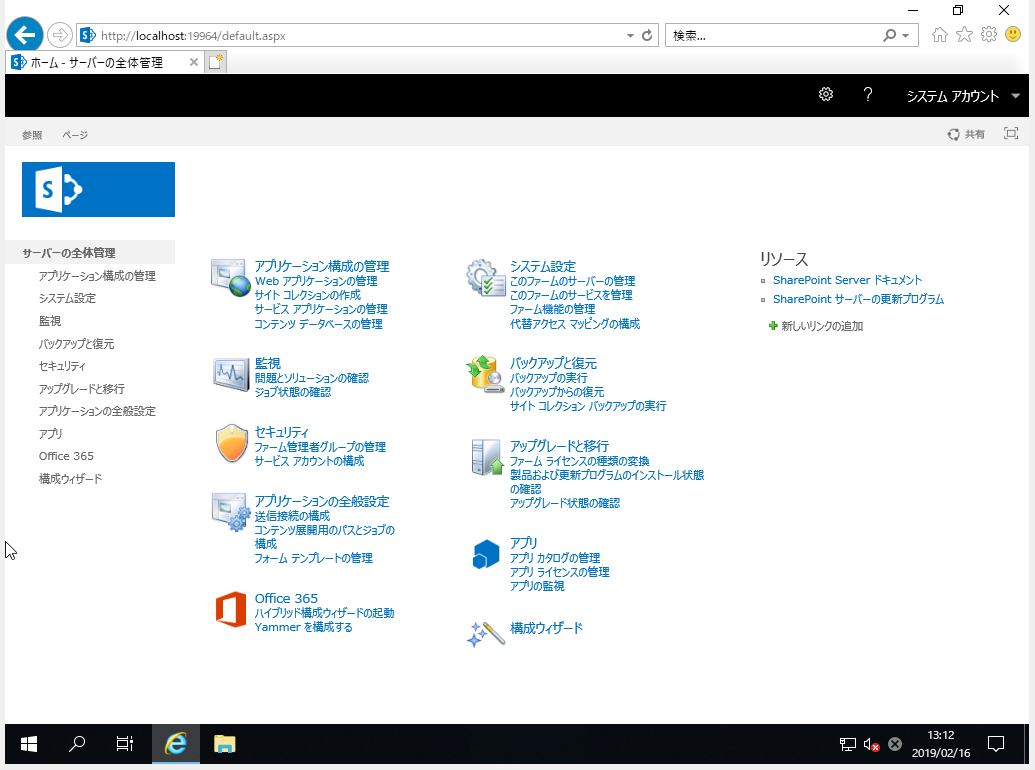Click the search magnifier icon in search box
Image resolution: width=1035 pixels, height=770 pixels.
click(x=890, y=36)
